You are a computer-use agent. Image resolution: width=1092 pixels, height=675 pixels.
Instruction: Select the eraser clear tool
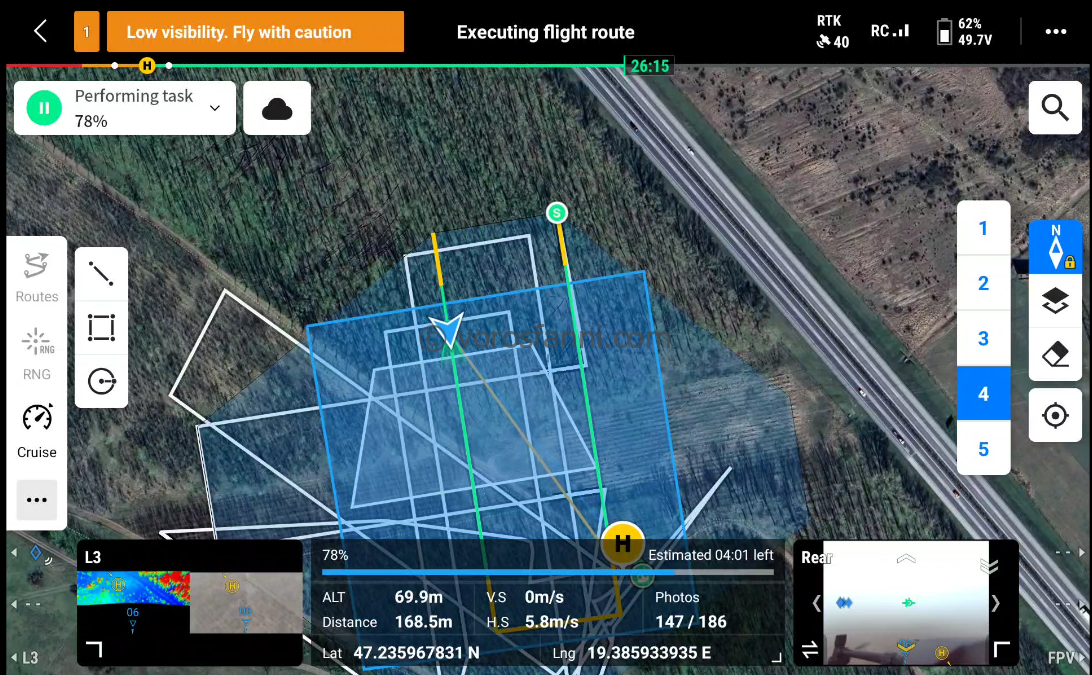click(1055, 355)
